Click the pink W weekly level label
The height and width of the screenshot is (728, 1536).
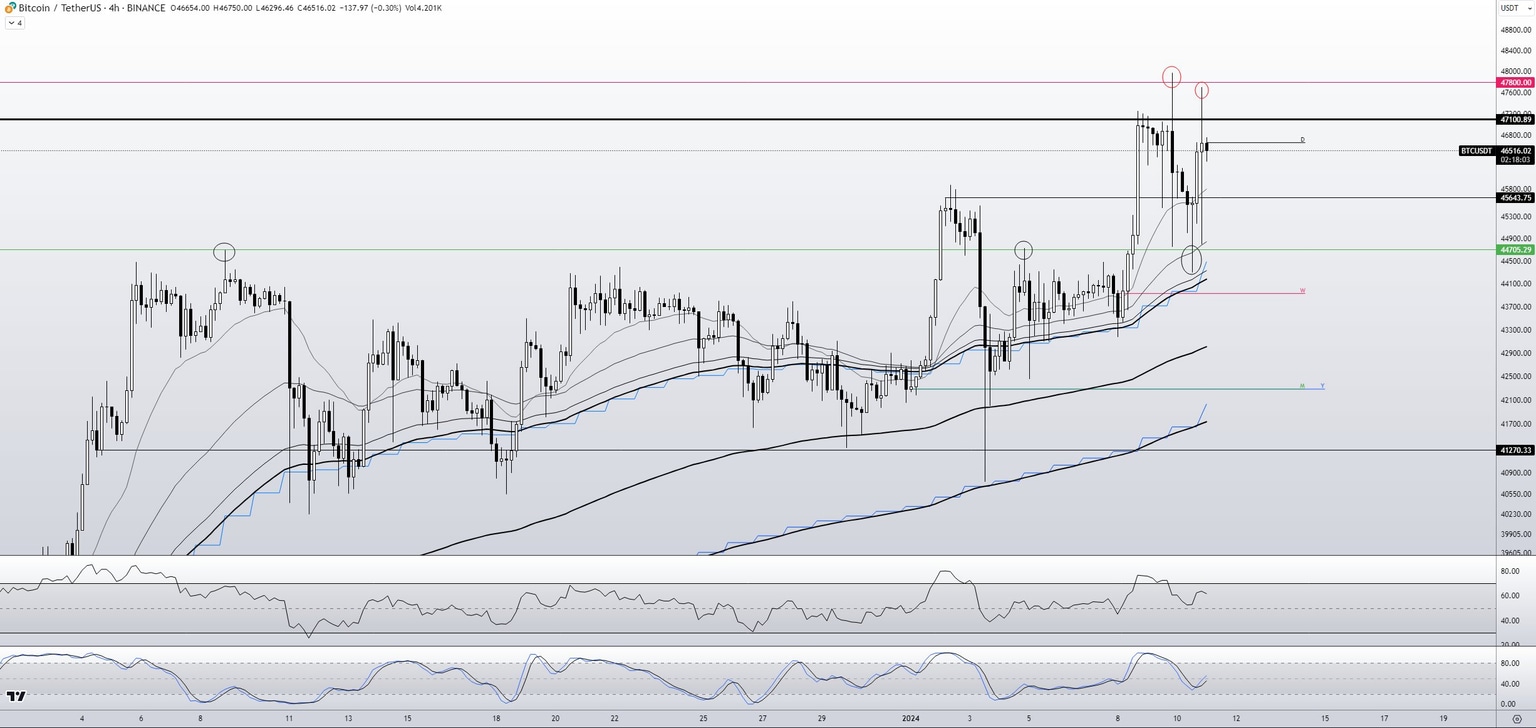1302,291
